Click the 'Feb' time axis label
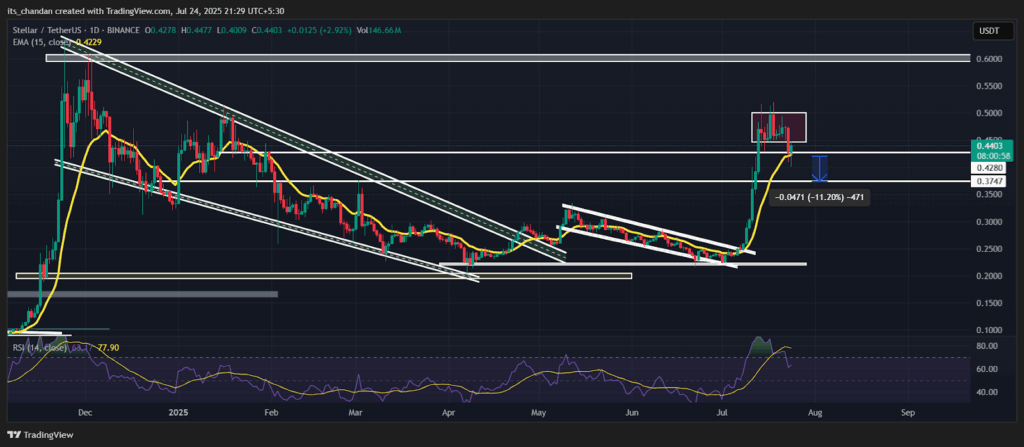1024x447 pixels. coord(271,413)
